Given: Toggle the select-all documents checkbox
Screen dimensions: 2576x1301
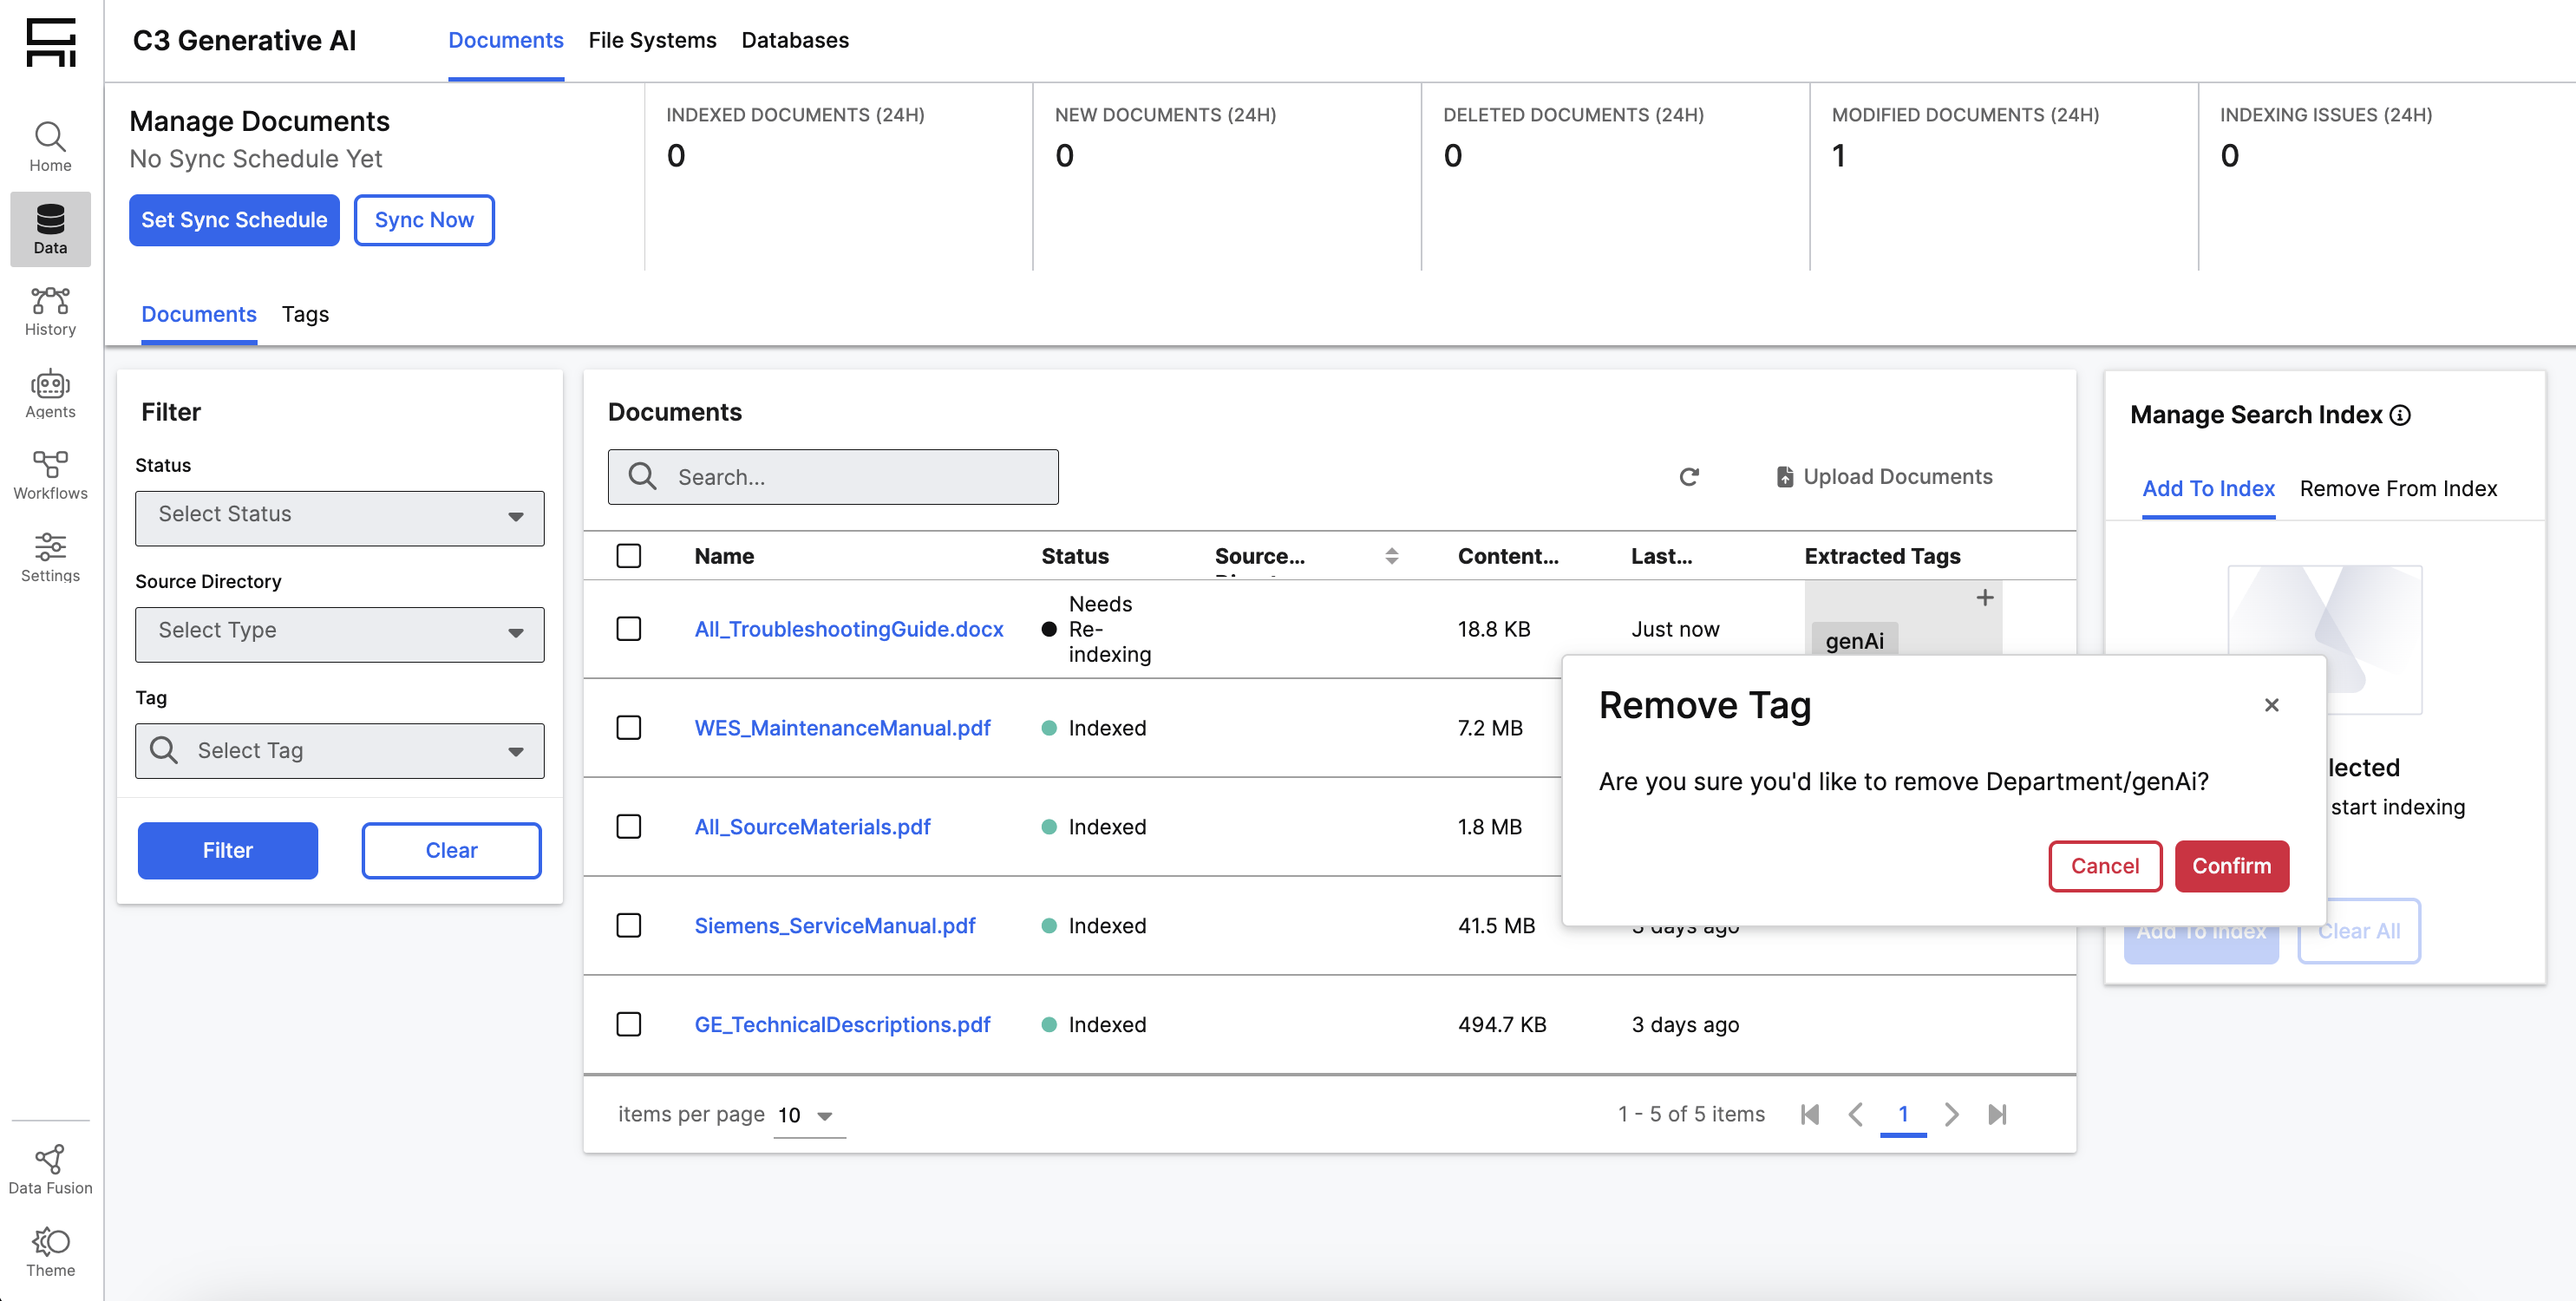Looking at the screenshot, I should click(x=628, y=555).
